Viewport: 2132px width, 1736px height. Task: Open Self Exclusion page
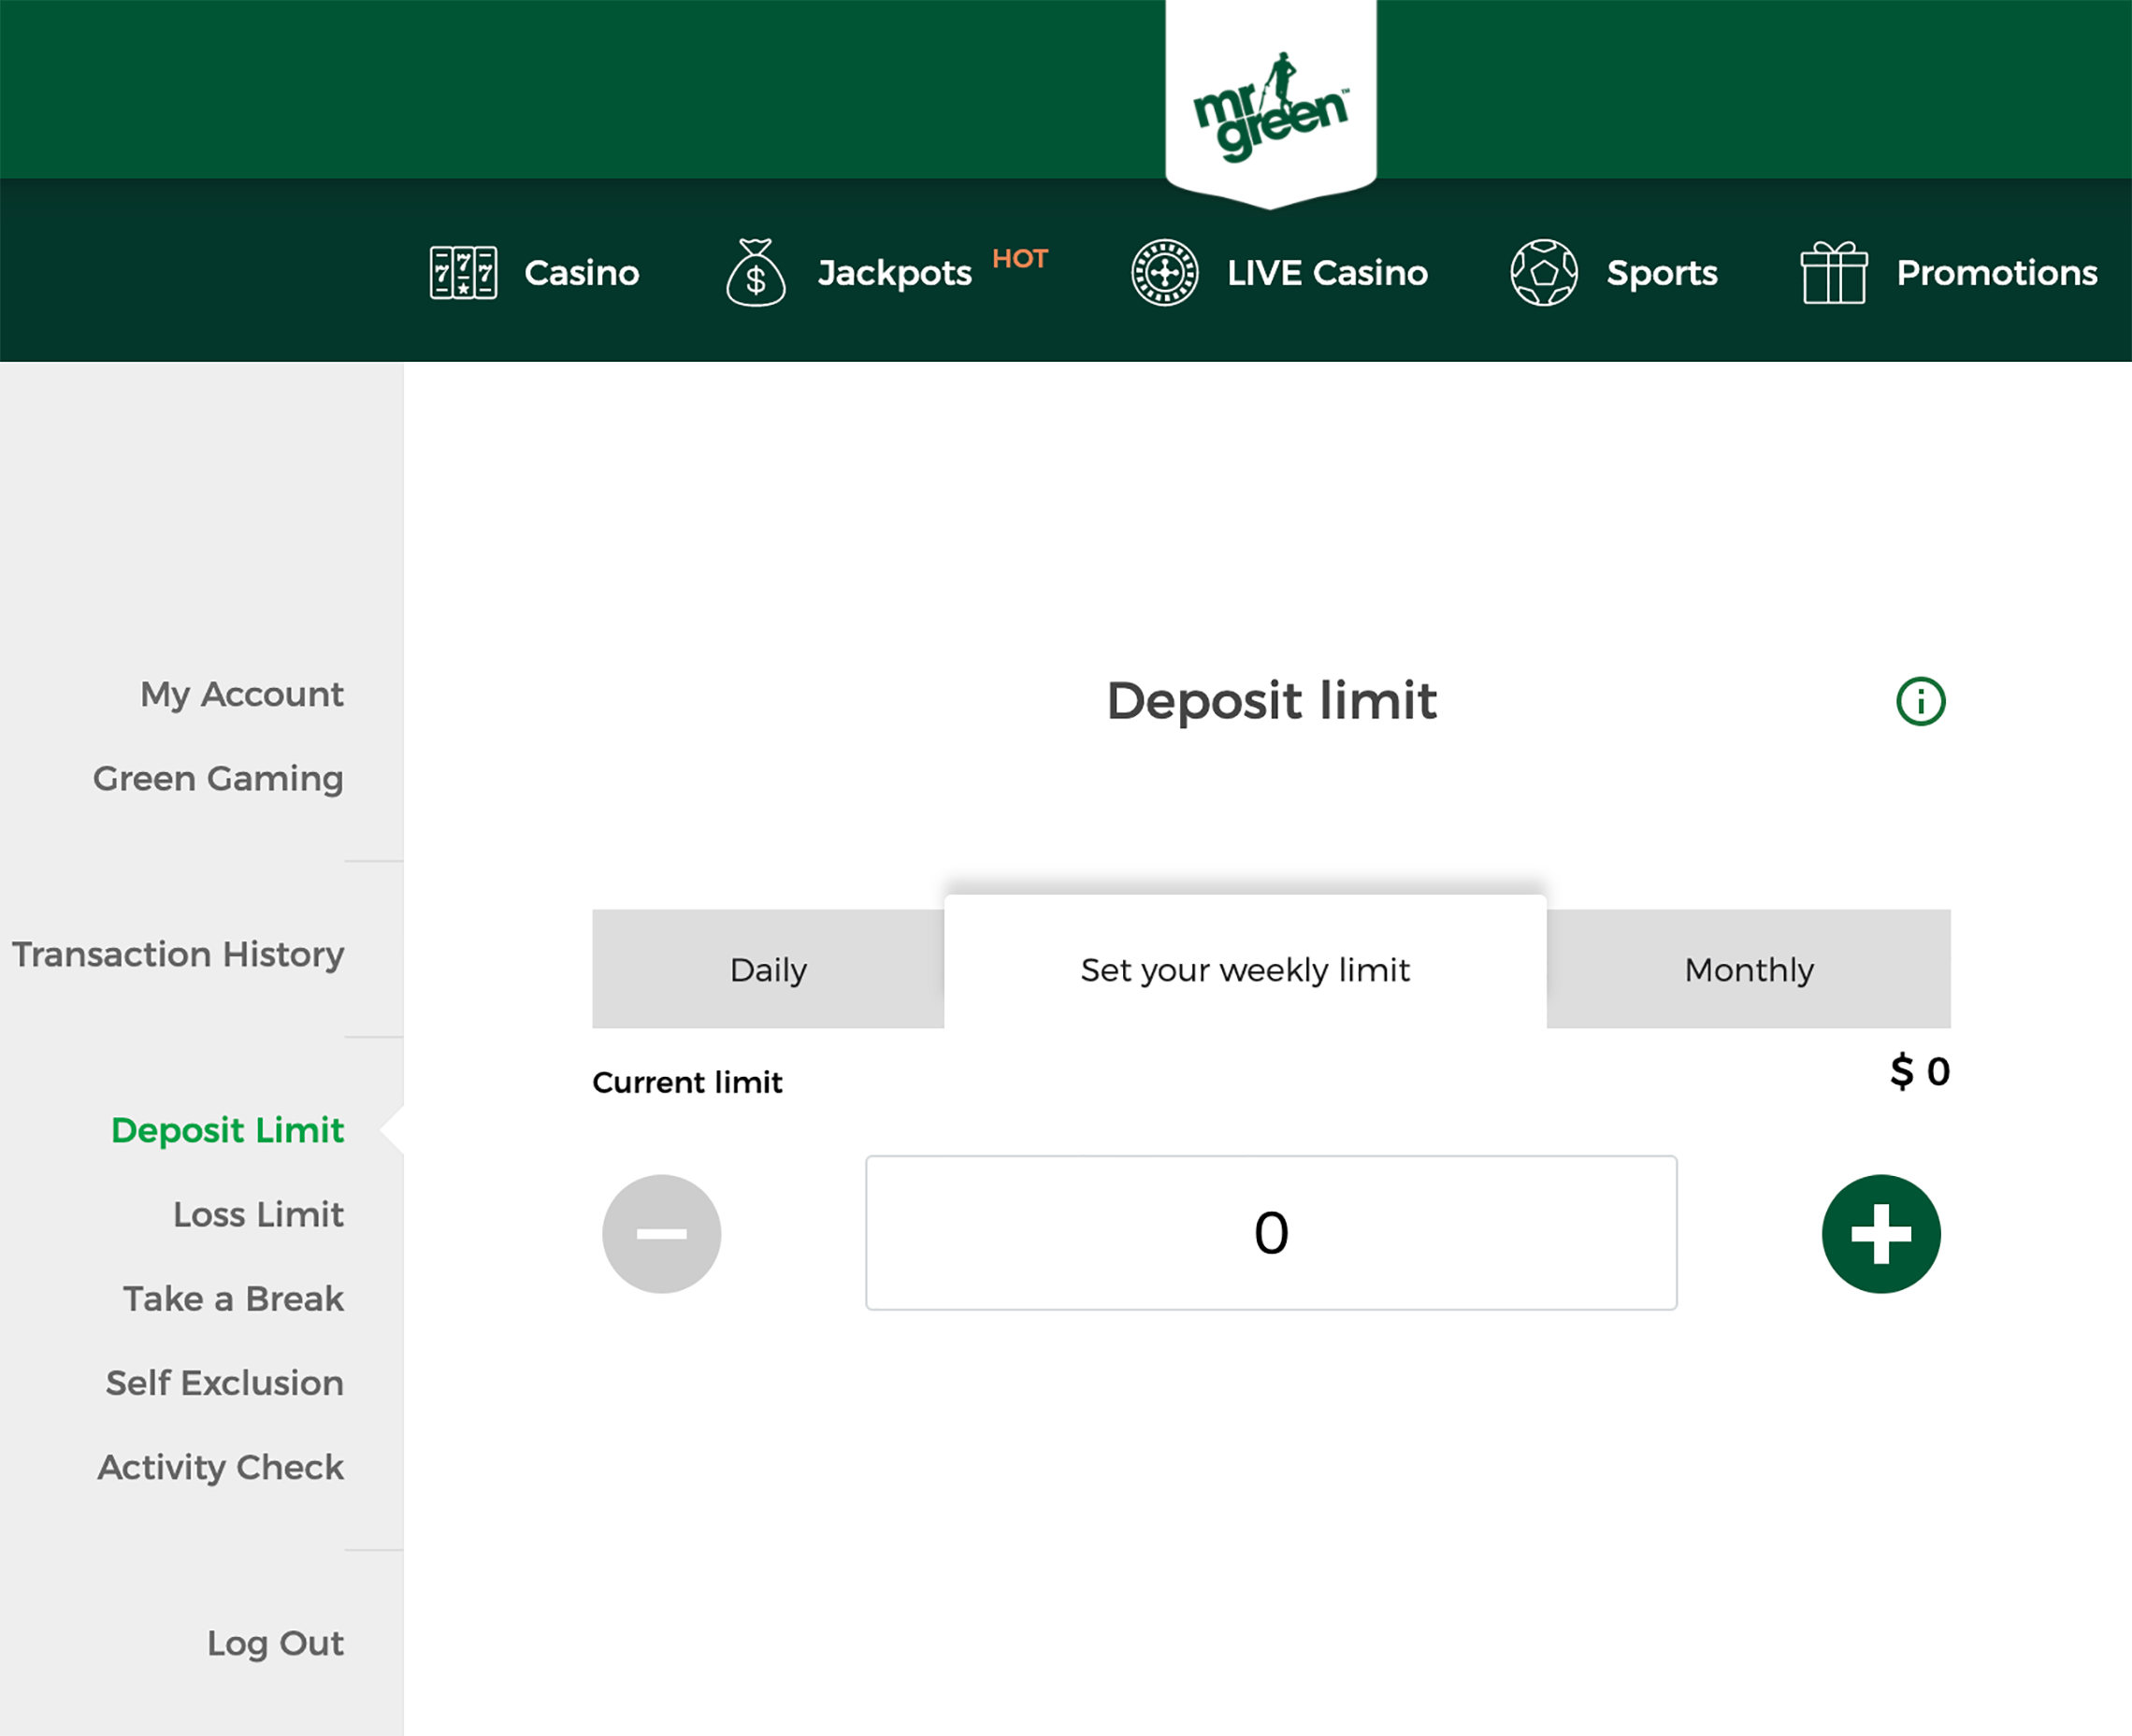(x=224, y=1382)
